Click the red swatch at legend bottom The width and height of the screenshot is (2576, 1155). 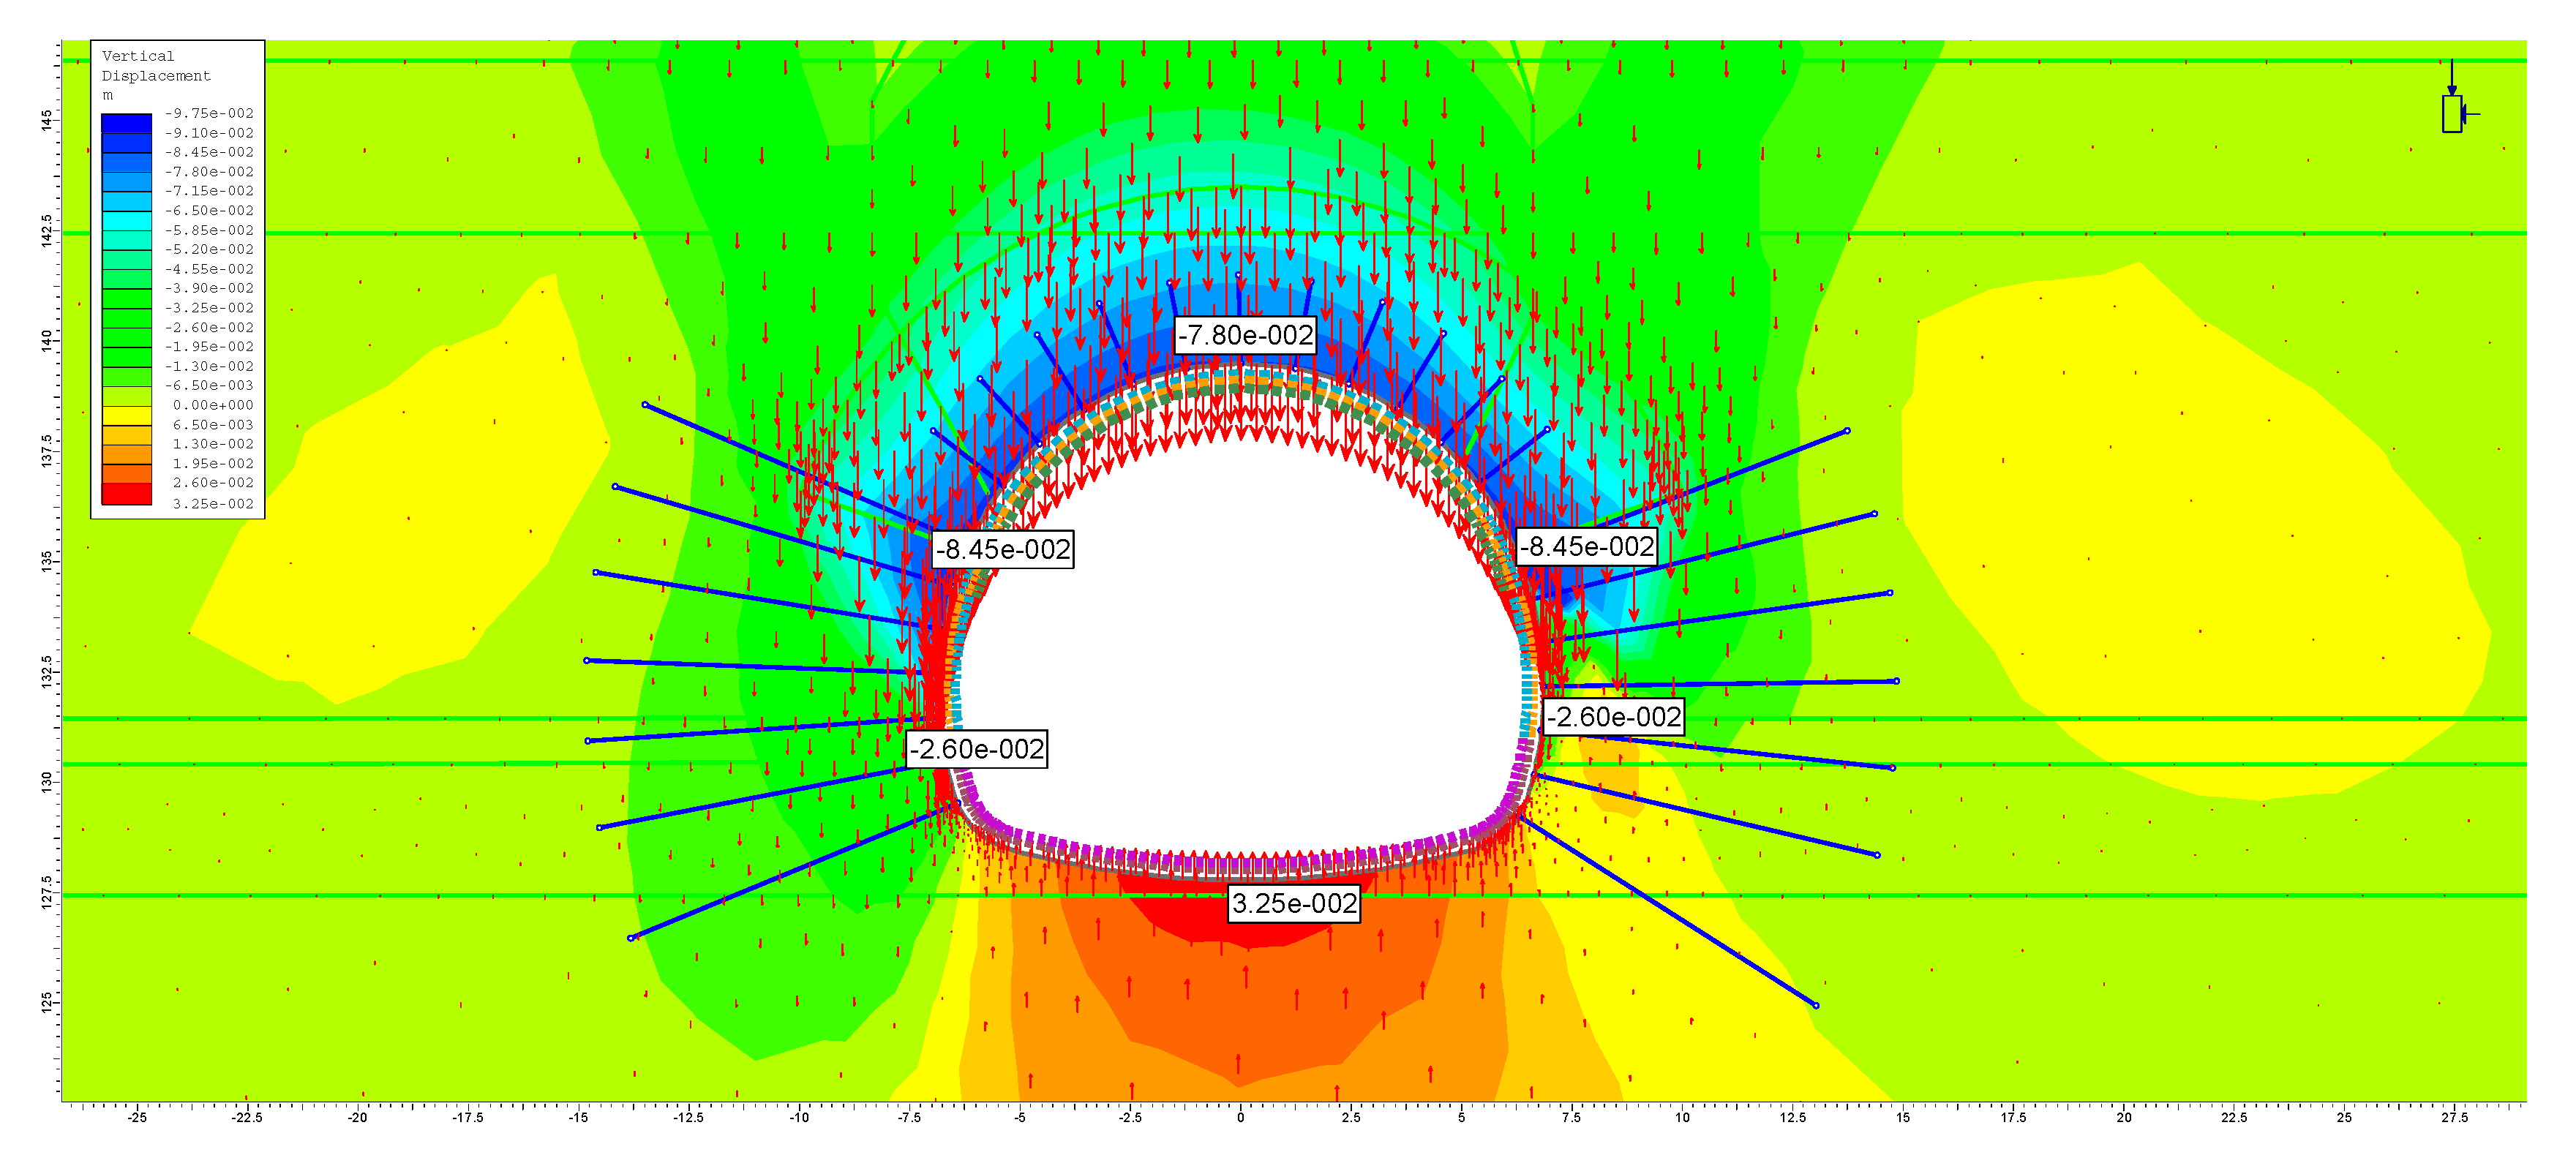click(126, 494)
